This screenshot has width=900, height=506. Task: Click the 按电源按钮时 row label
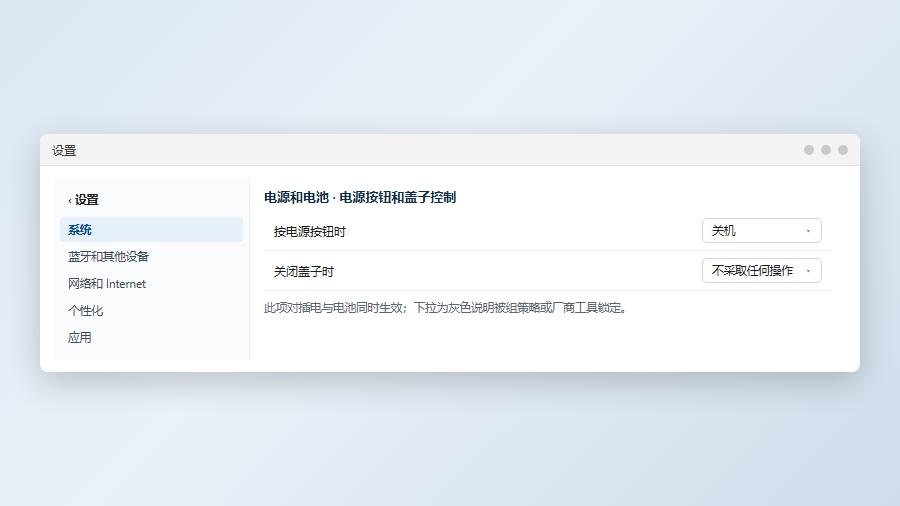309,232
